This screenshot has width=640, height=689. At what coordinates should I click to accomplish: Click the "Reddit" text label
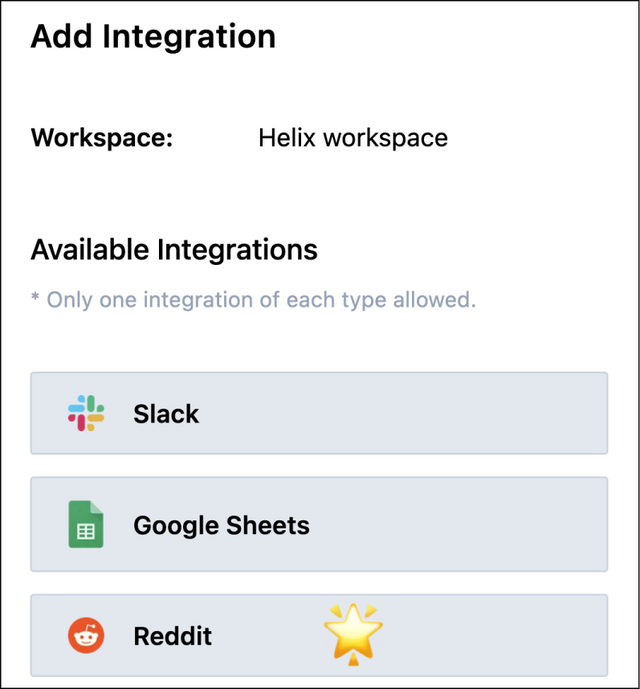(x=173, y=636)
